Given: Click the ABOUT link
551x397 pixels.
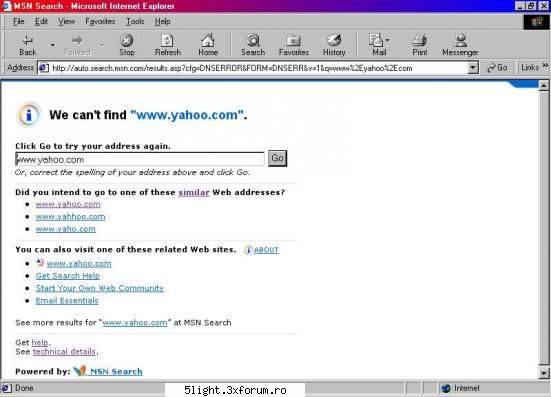Looking at the screenshot, I should pyautogui.click(x=266, y=250).
